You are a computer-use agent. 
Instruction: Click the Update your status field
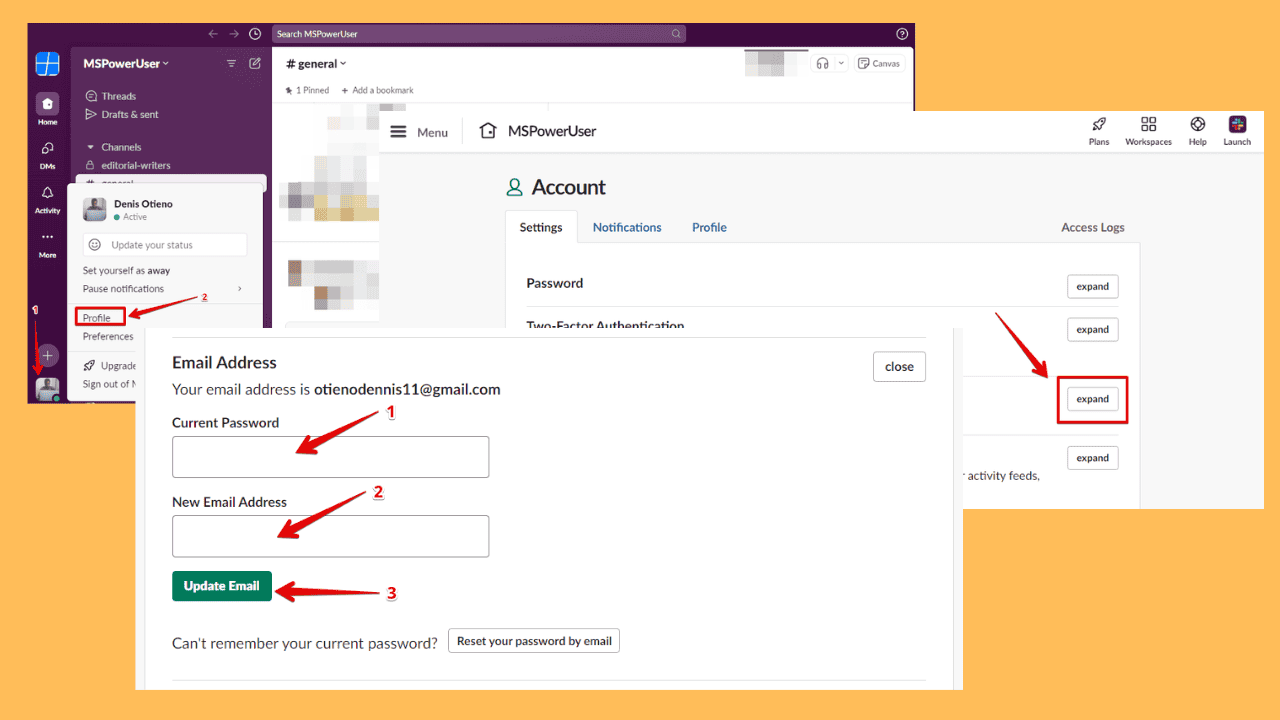(x=165, y=245)
